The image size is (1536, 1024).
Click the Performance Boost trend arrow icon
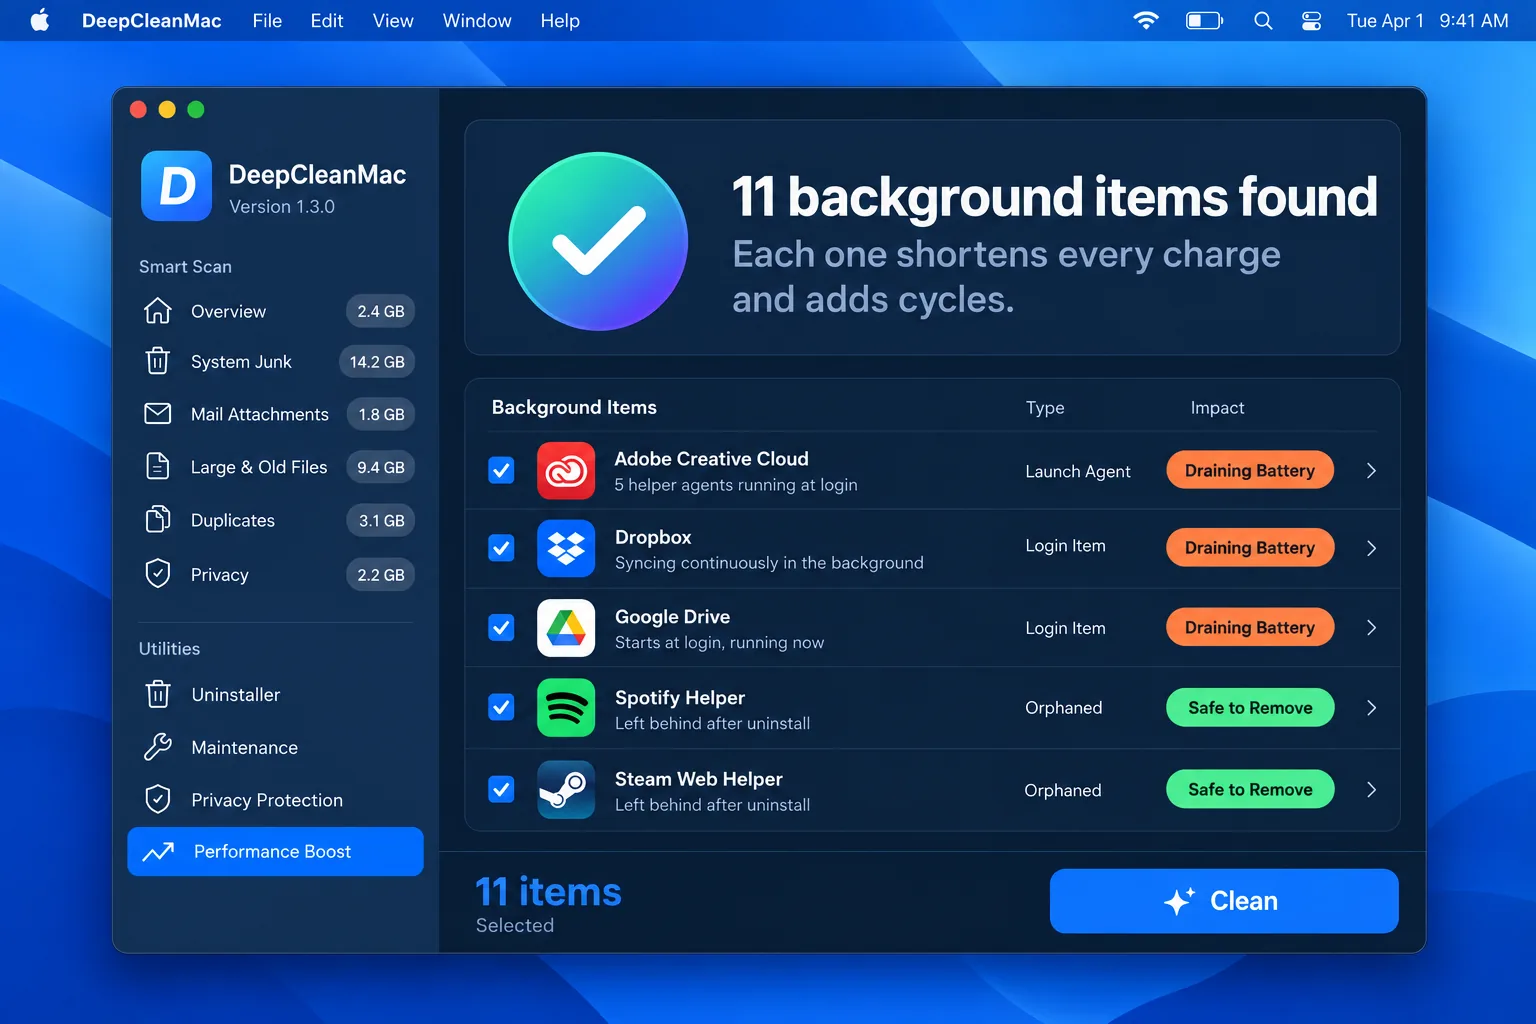(x=158, y=852)
